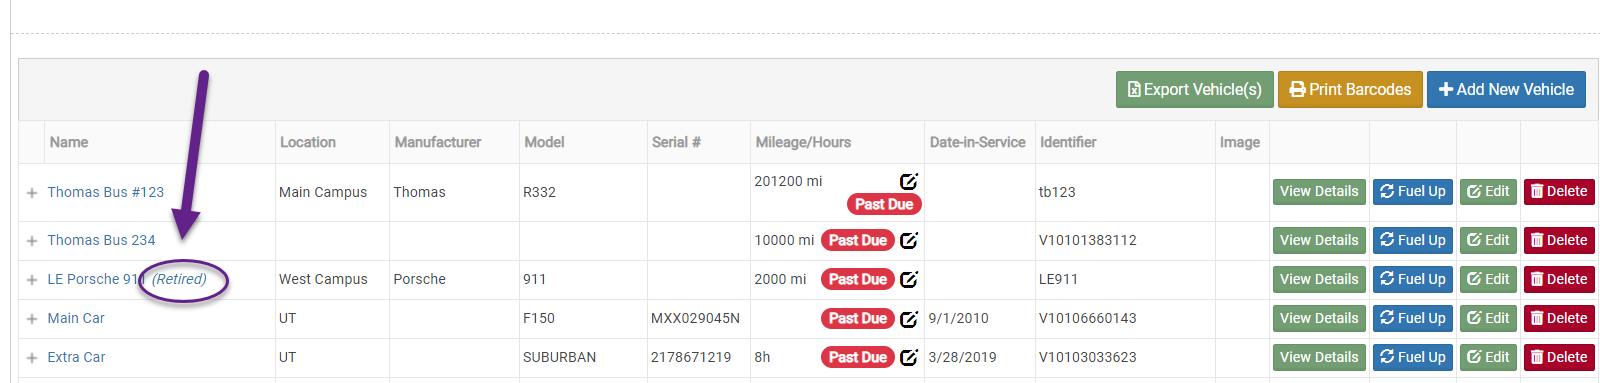
Task: Expand the Main Car row details
Action: (32, 319)
